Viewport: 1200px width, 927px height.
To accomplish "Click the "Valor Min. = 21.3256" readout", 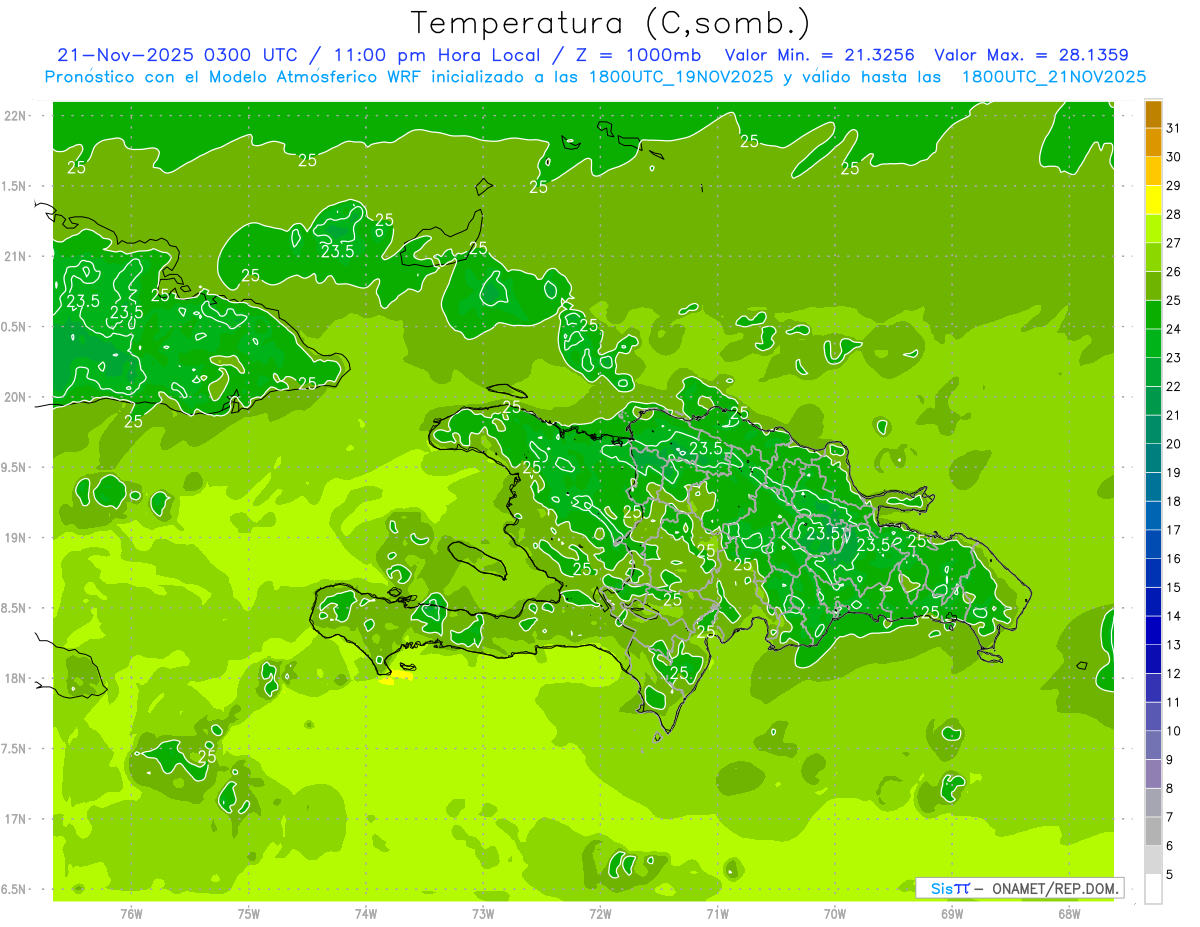I will coord(819,55).
